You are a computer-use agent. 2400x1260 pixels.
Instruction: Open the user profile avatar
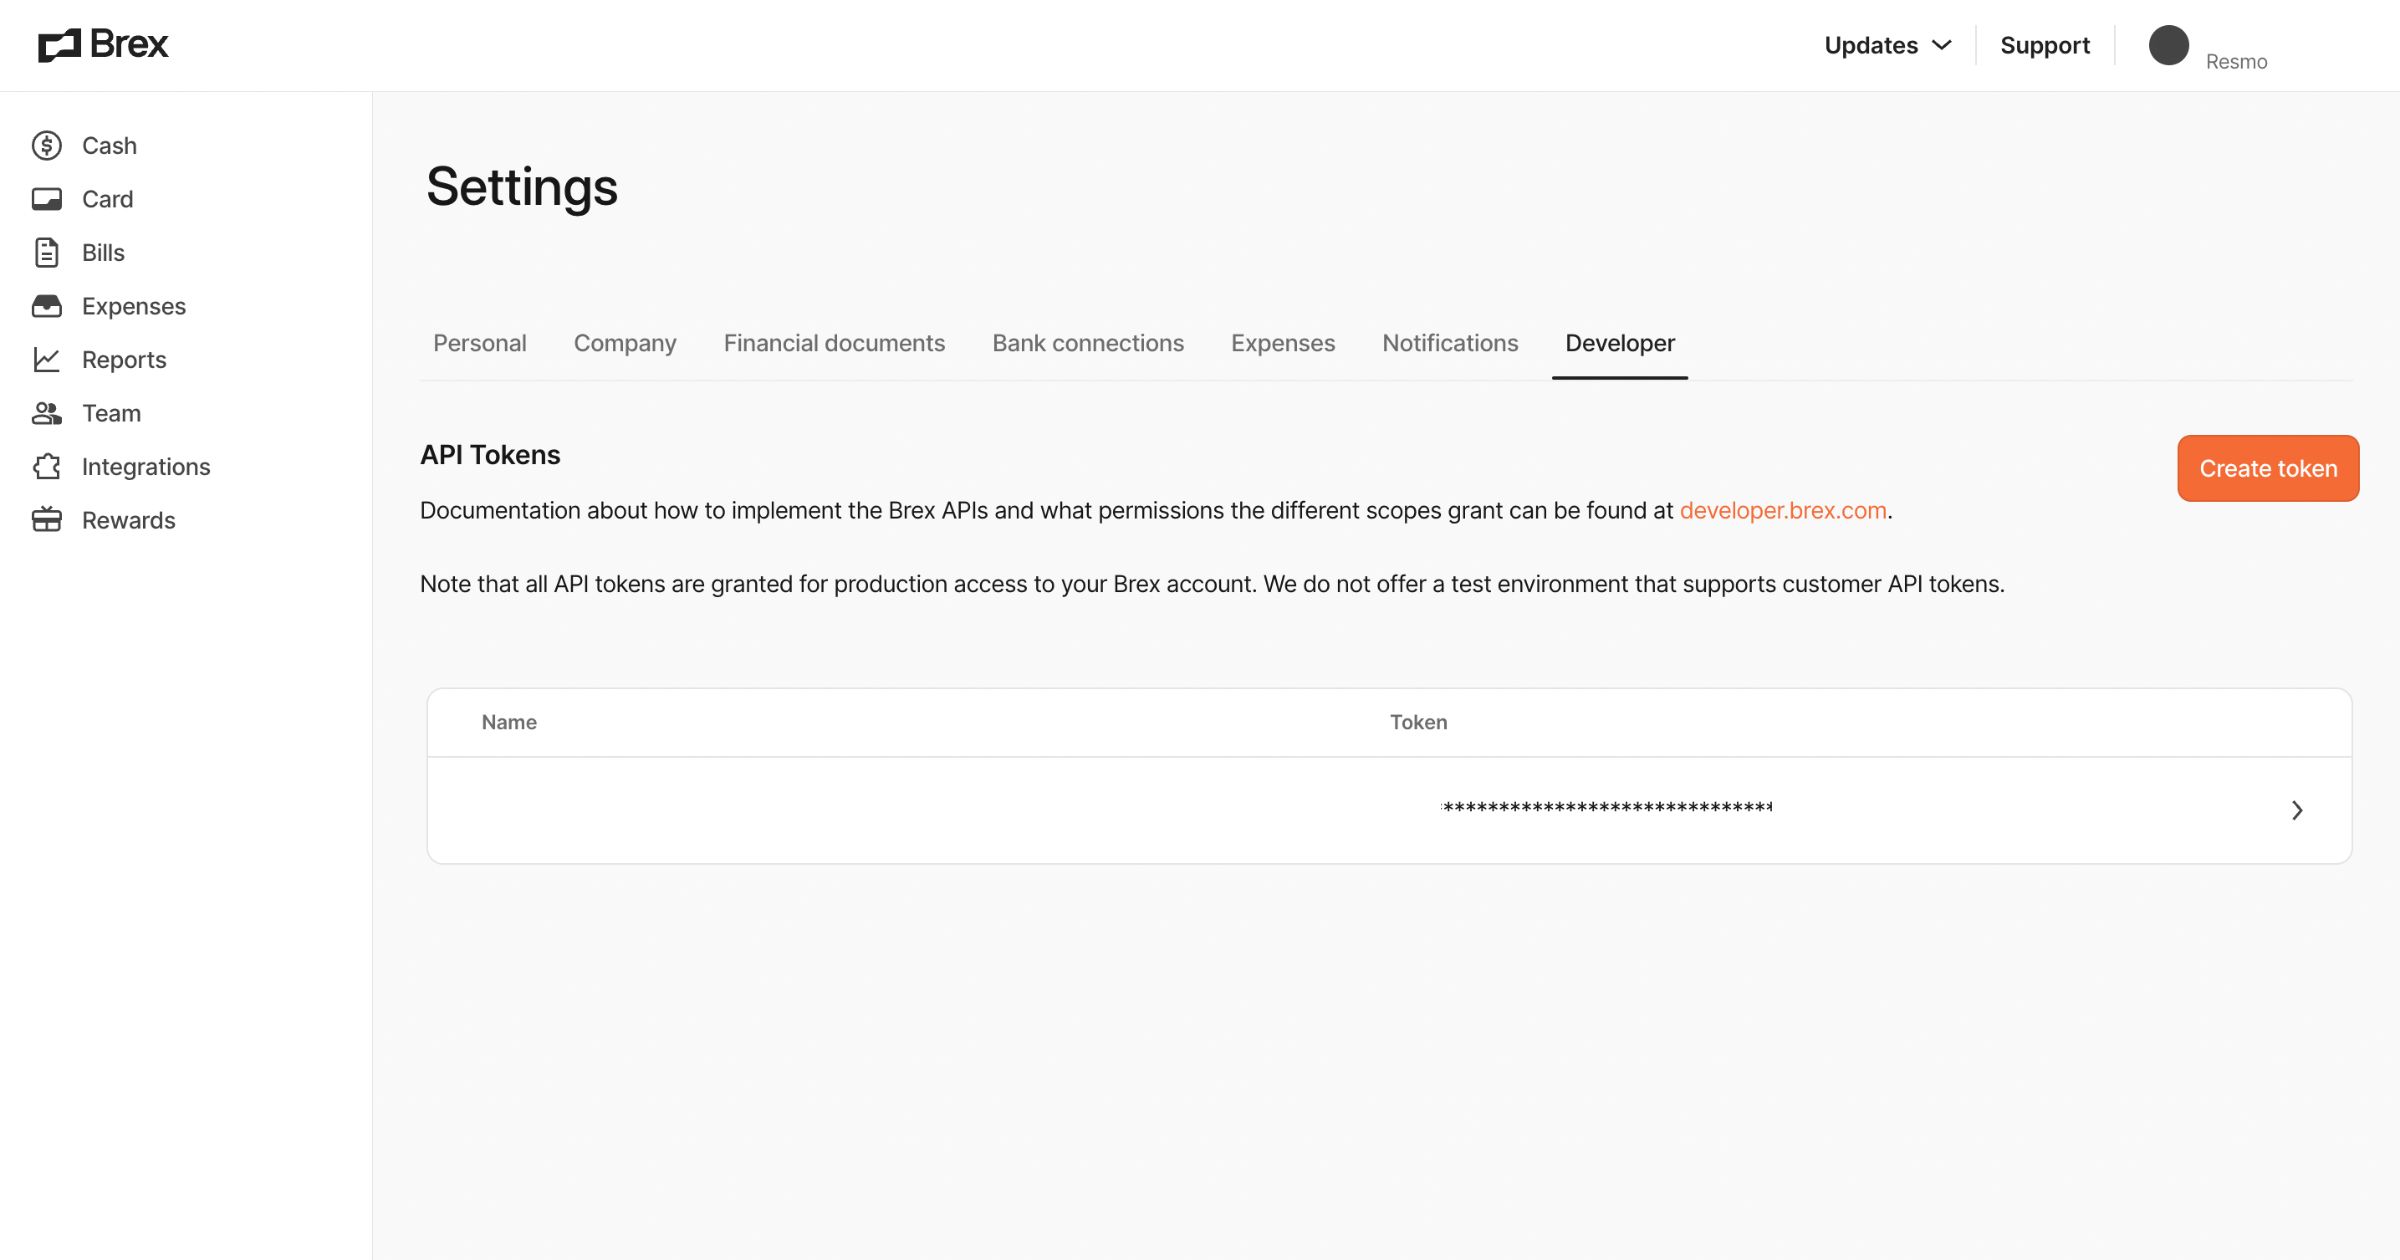[x=2168, y=46]
